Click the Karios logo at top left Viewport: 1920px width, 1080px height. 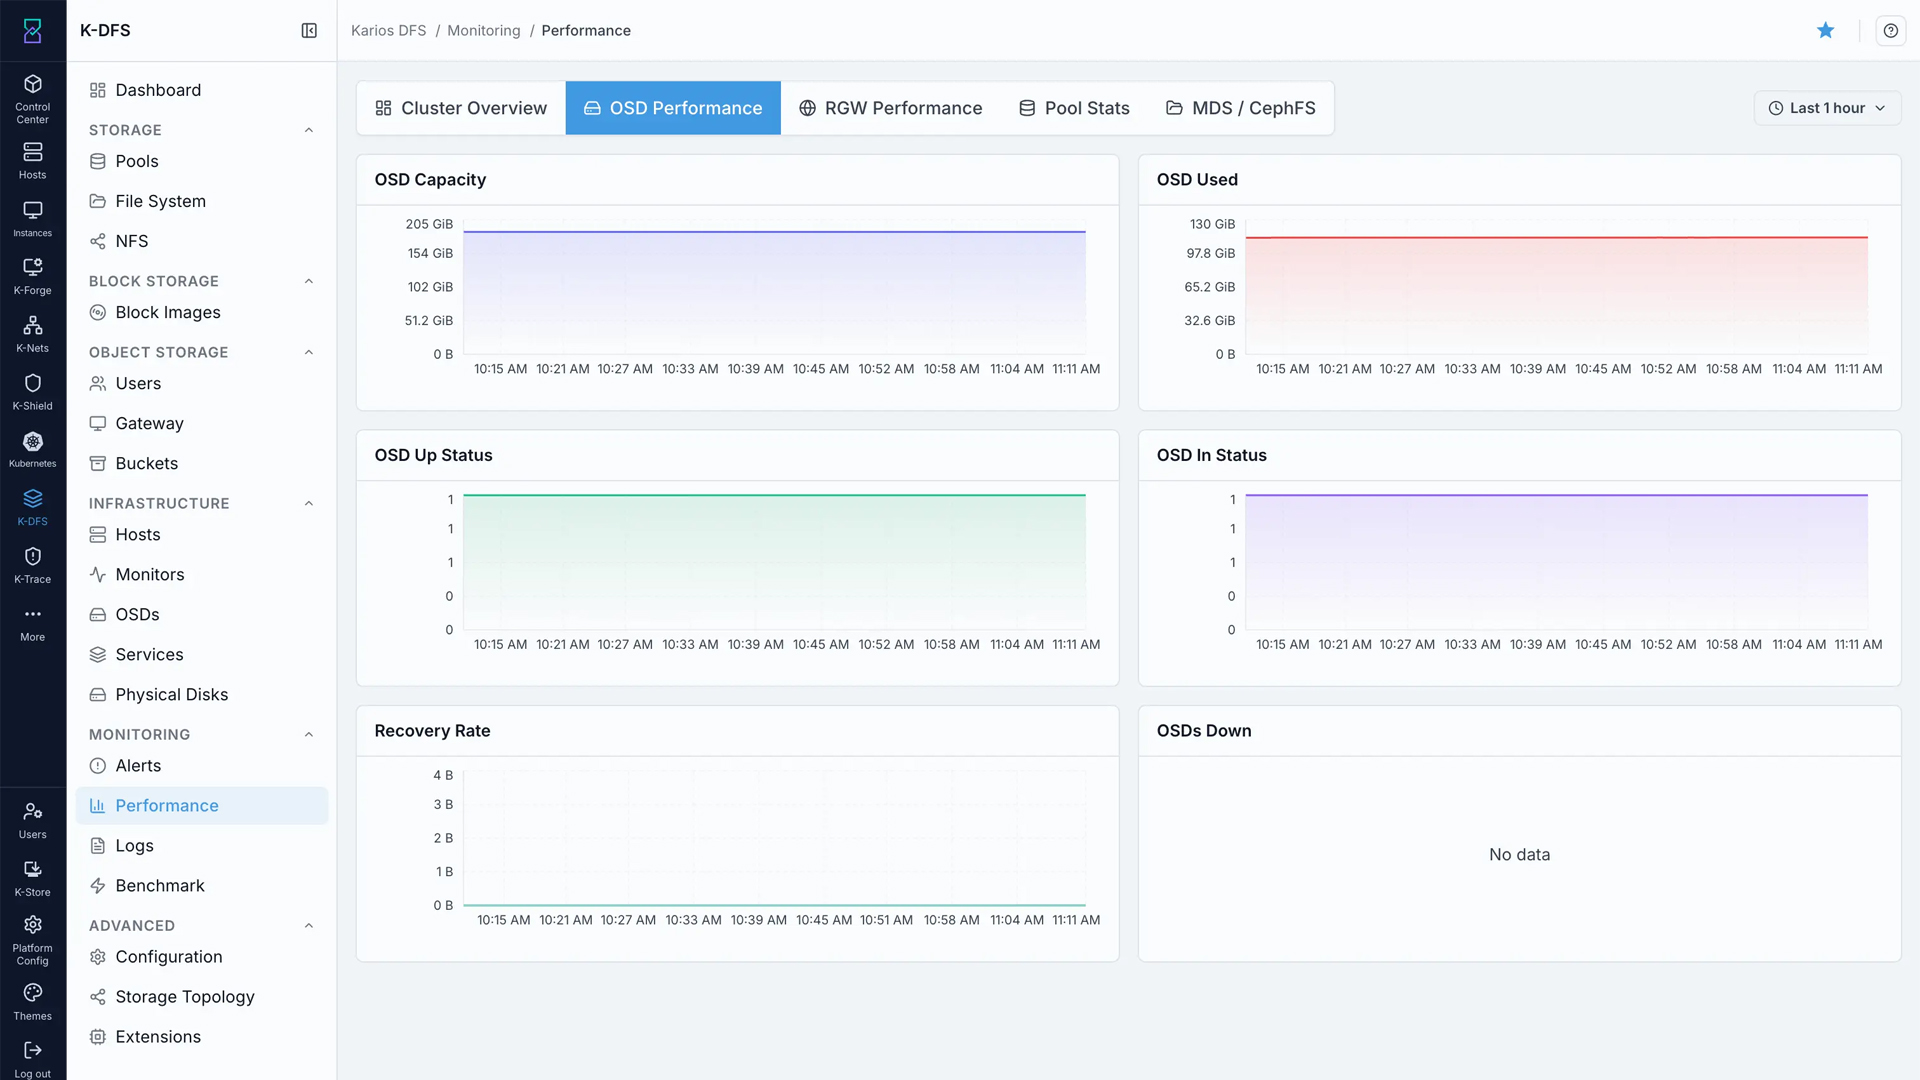point(32,31)
